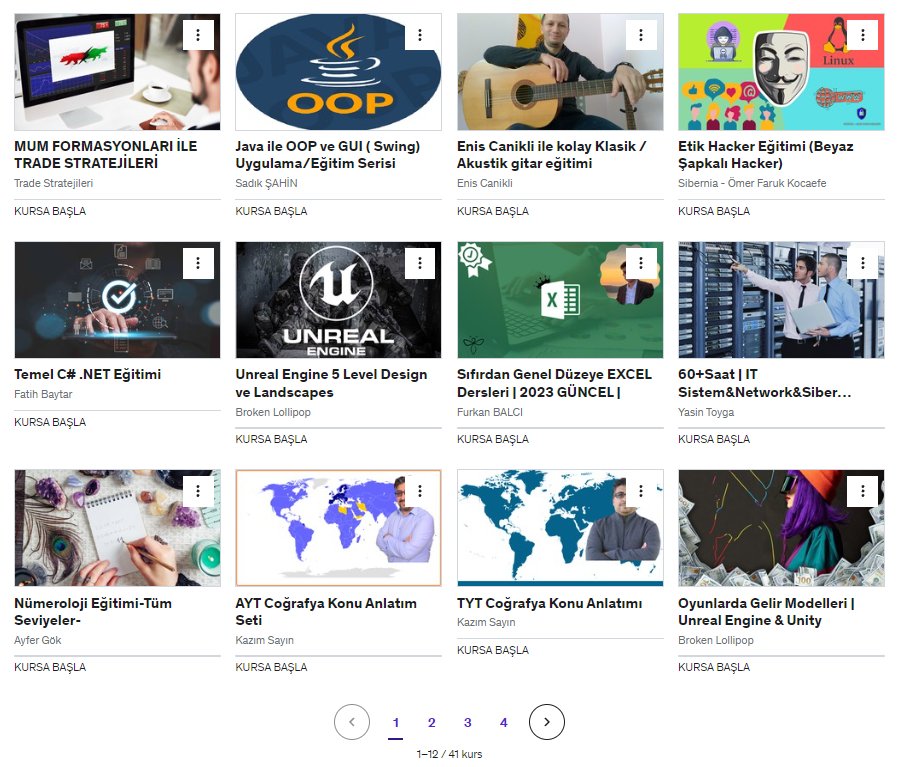This screenshot has height=767, width=897.
Task: Click KURSA BAŞLA under Temel C# .NET Eğitimi
Action: click(x=50, y=422)
